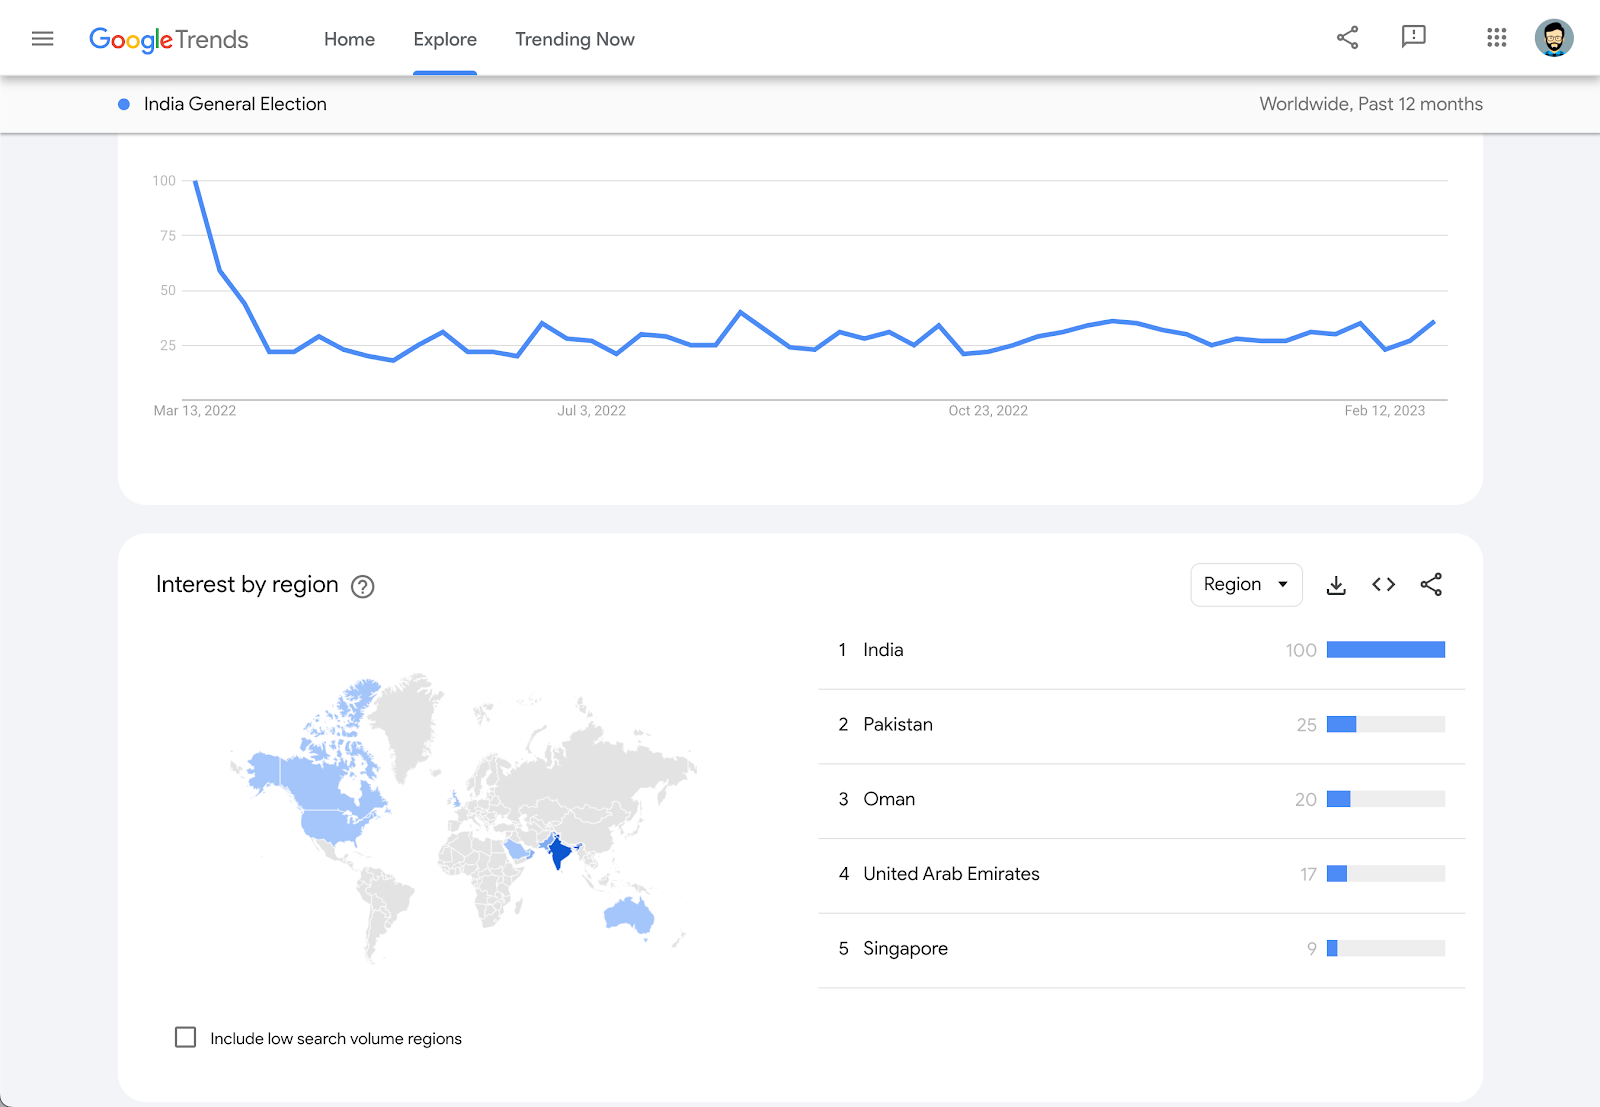1600x1107 pixels.
Task: Click the blue dot next to the search term
Action: [x=124, y=104]
